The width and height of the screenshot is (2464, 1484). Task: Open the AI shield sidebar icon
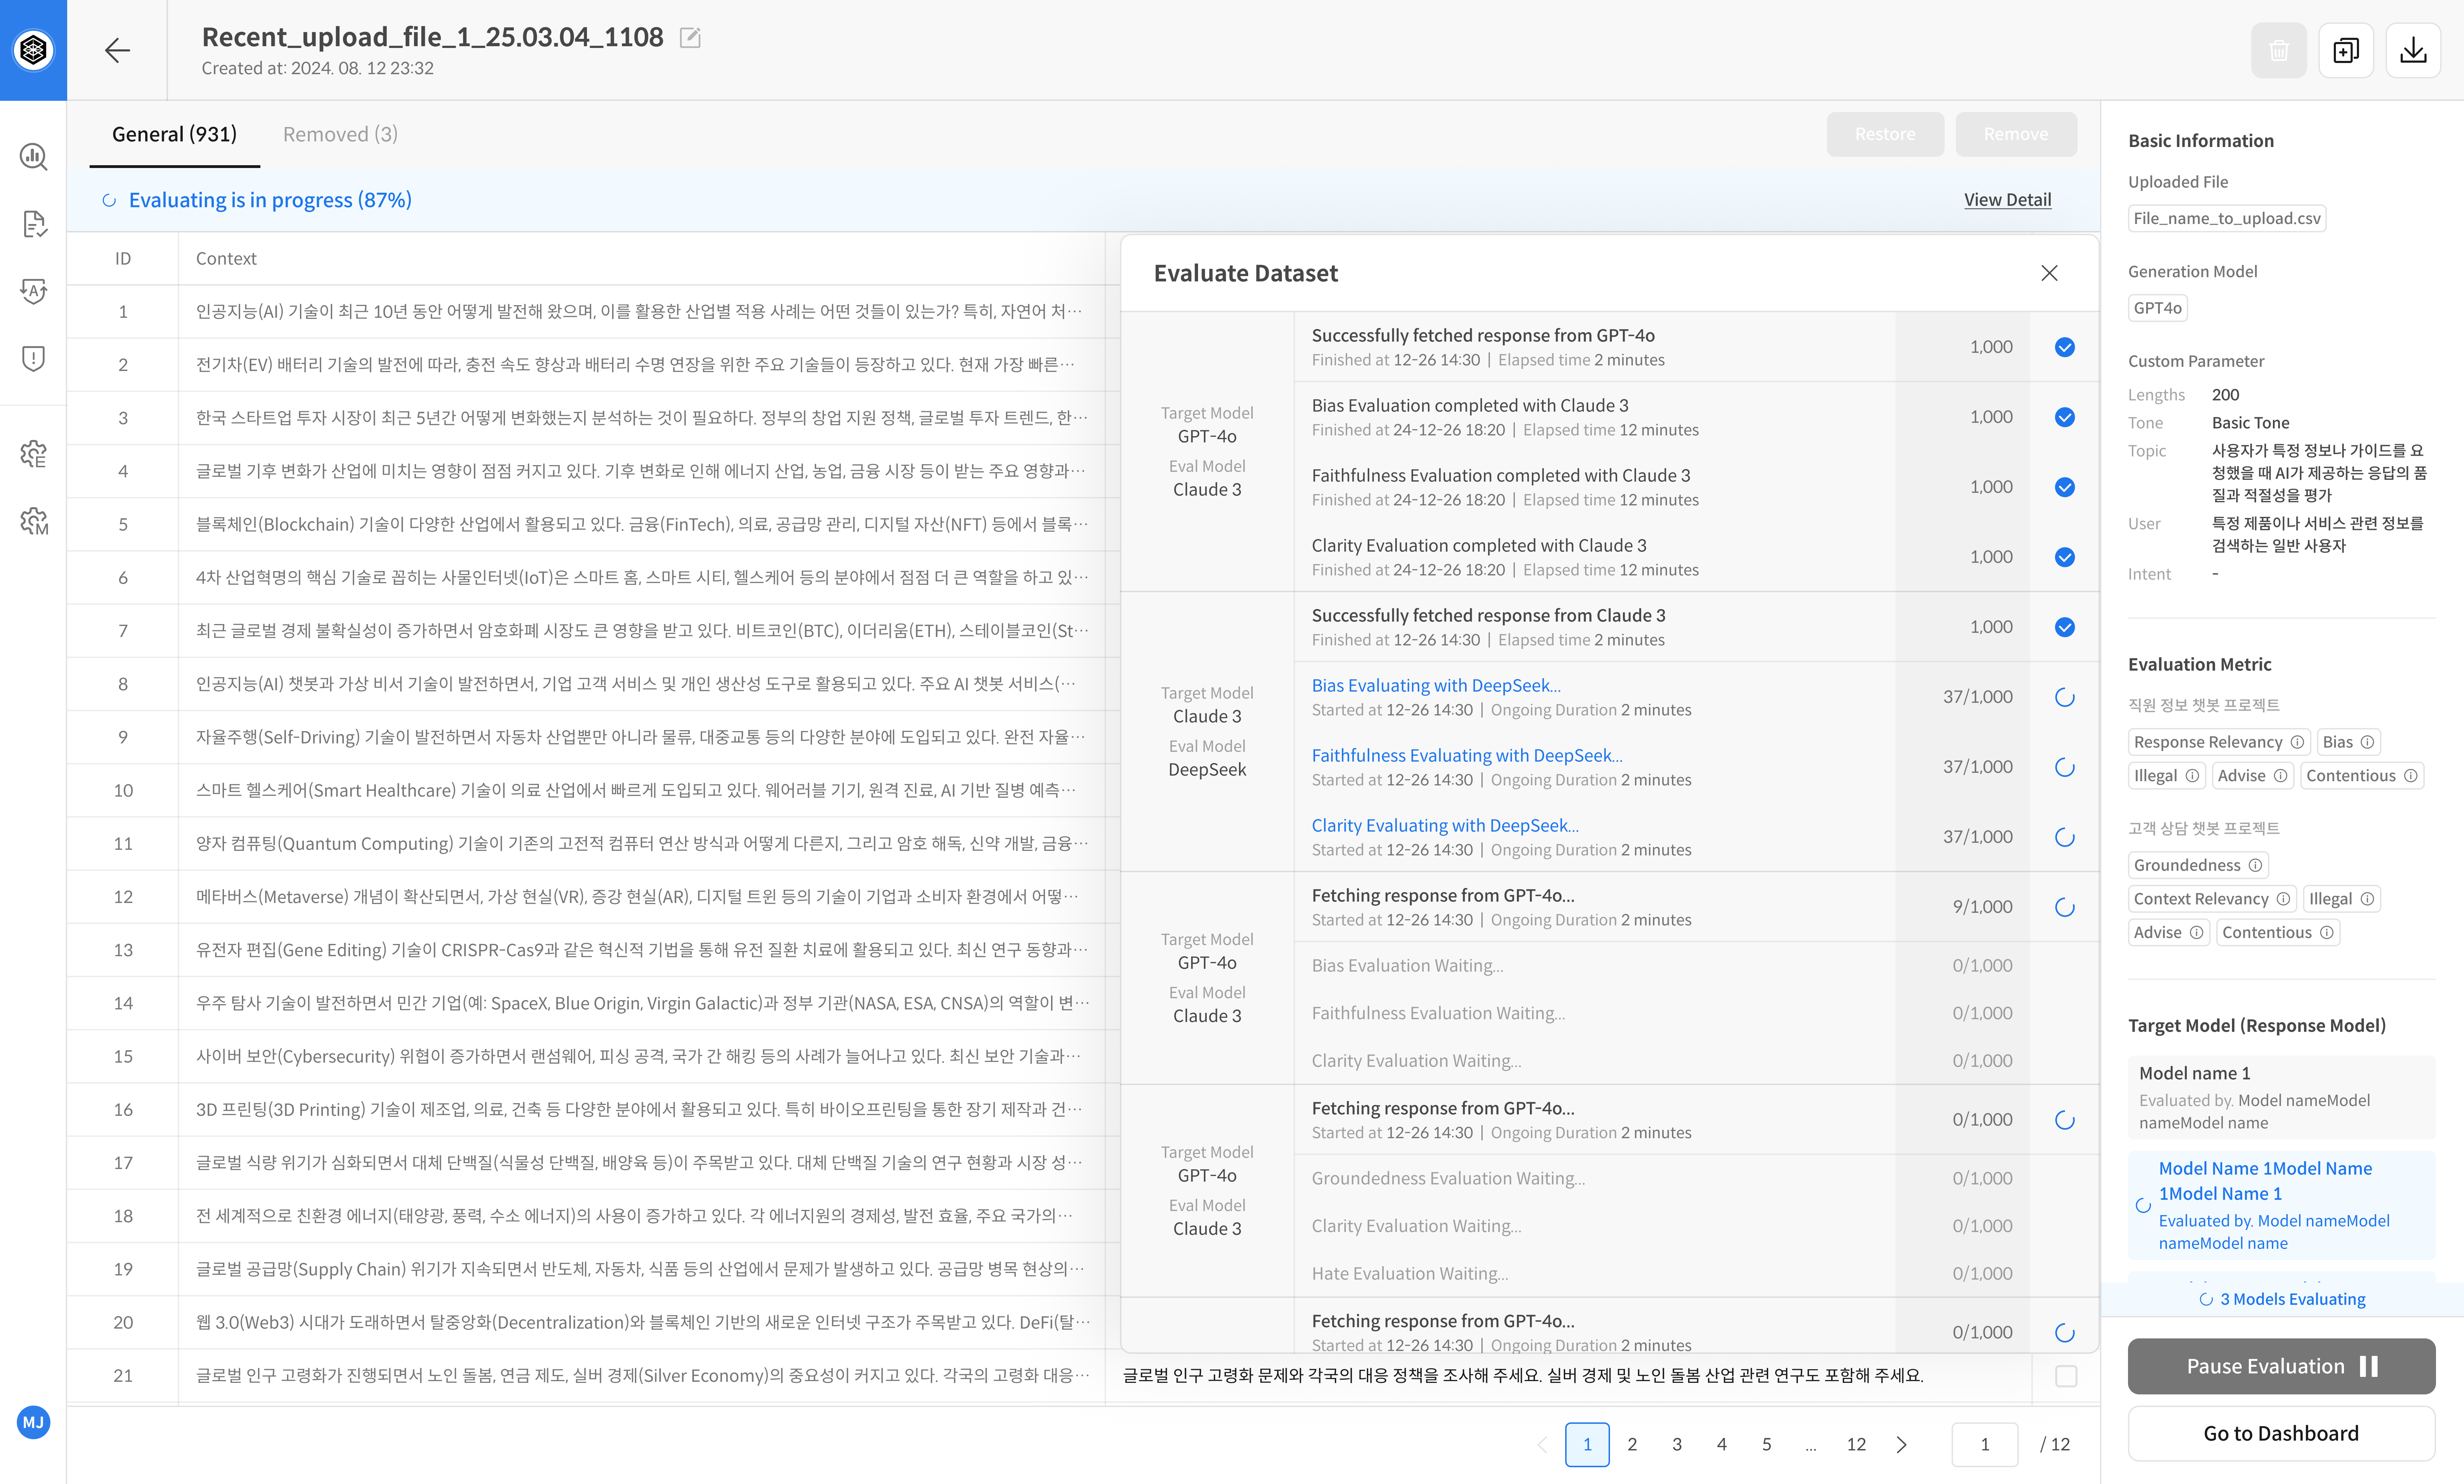tap(33, 291)
